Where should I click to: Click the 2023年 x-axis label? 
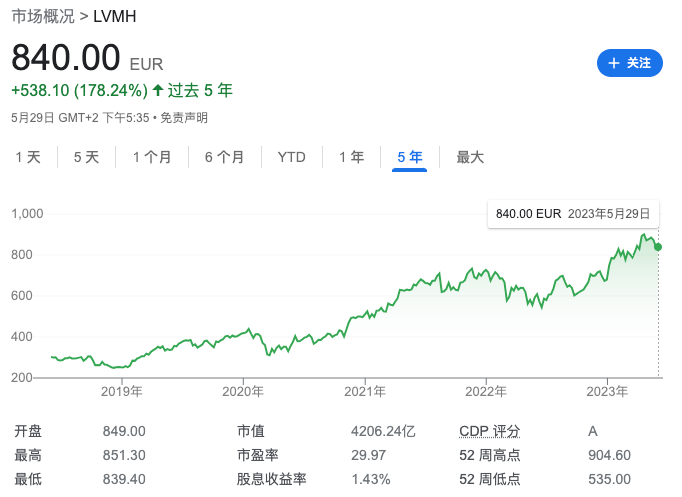tap(607, 391)
